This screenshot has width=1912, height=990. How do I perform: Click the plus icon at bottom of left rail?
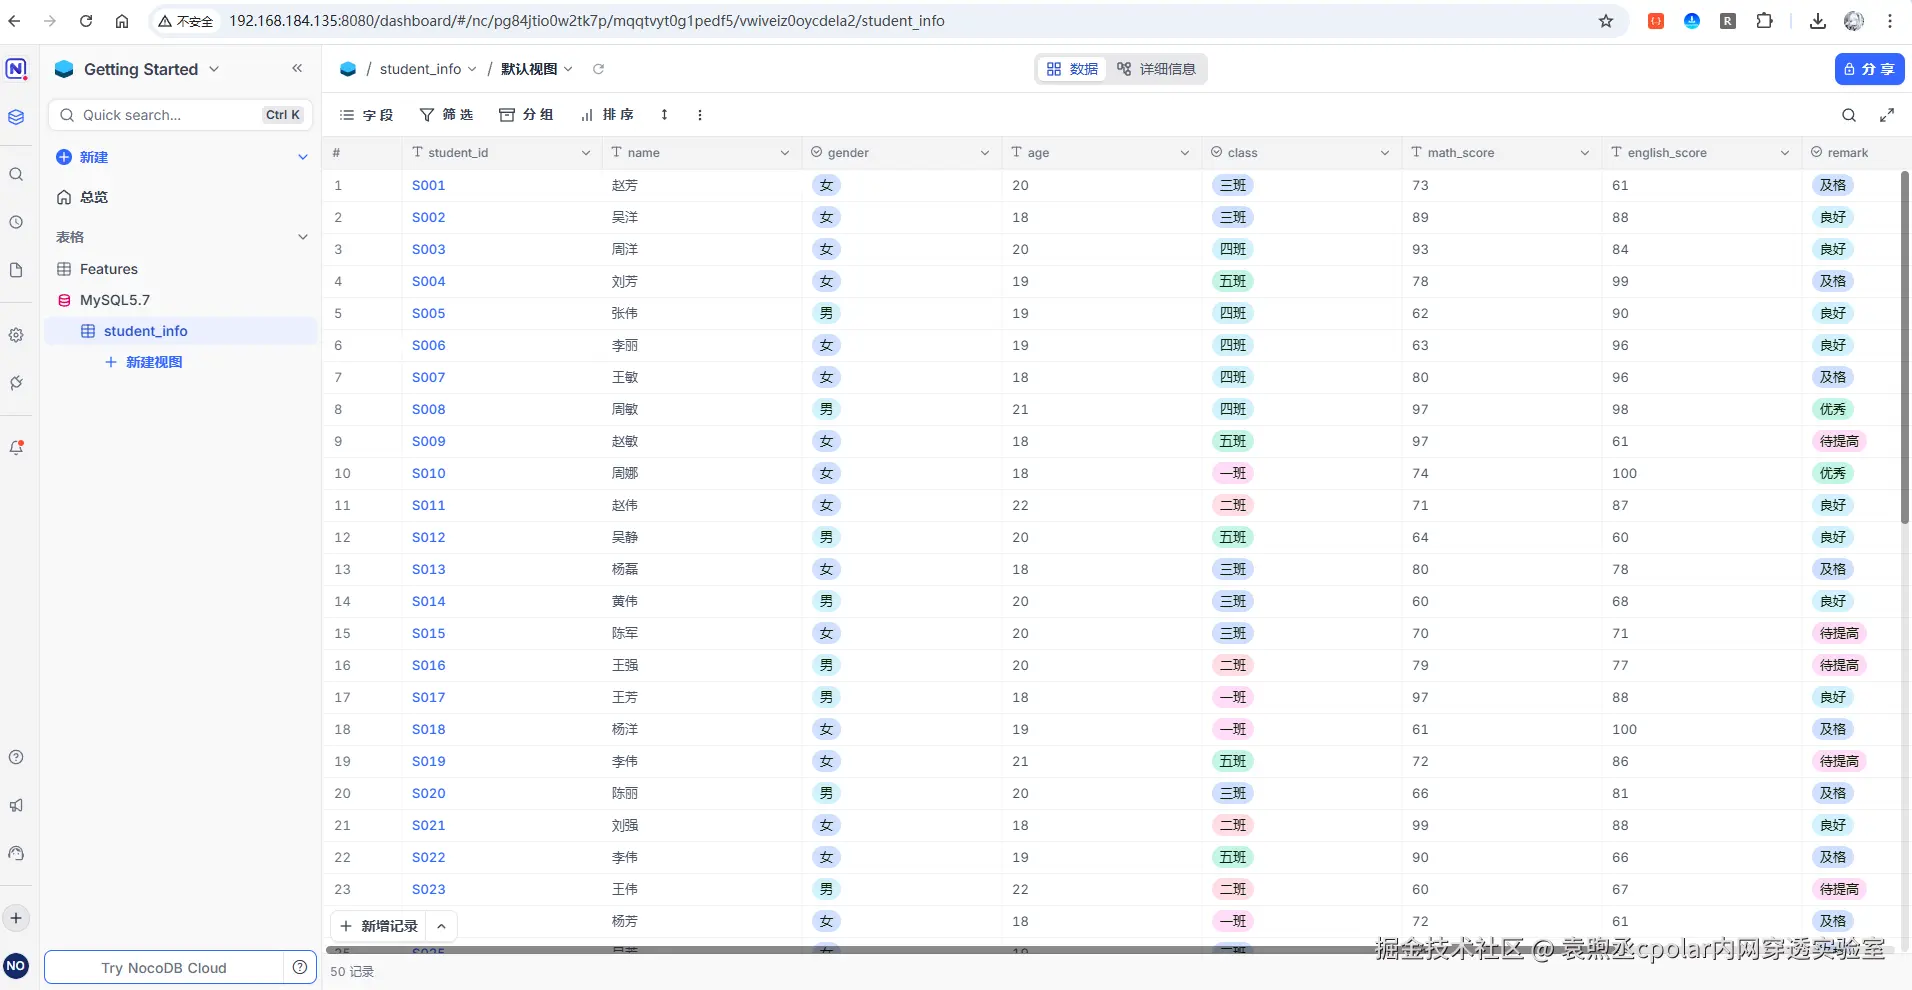click(x=16, y=918)
